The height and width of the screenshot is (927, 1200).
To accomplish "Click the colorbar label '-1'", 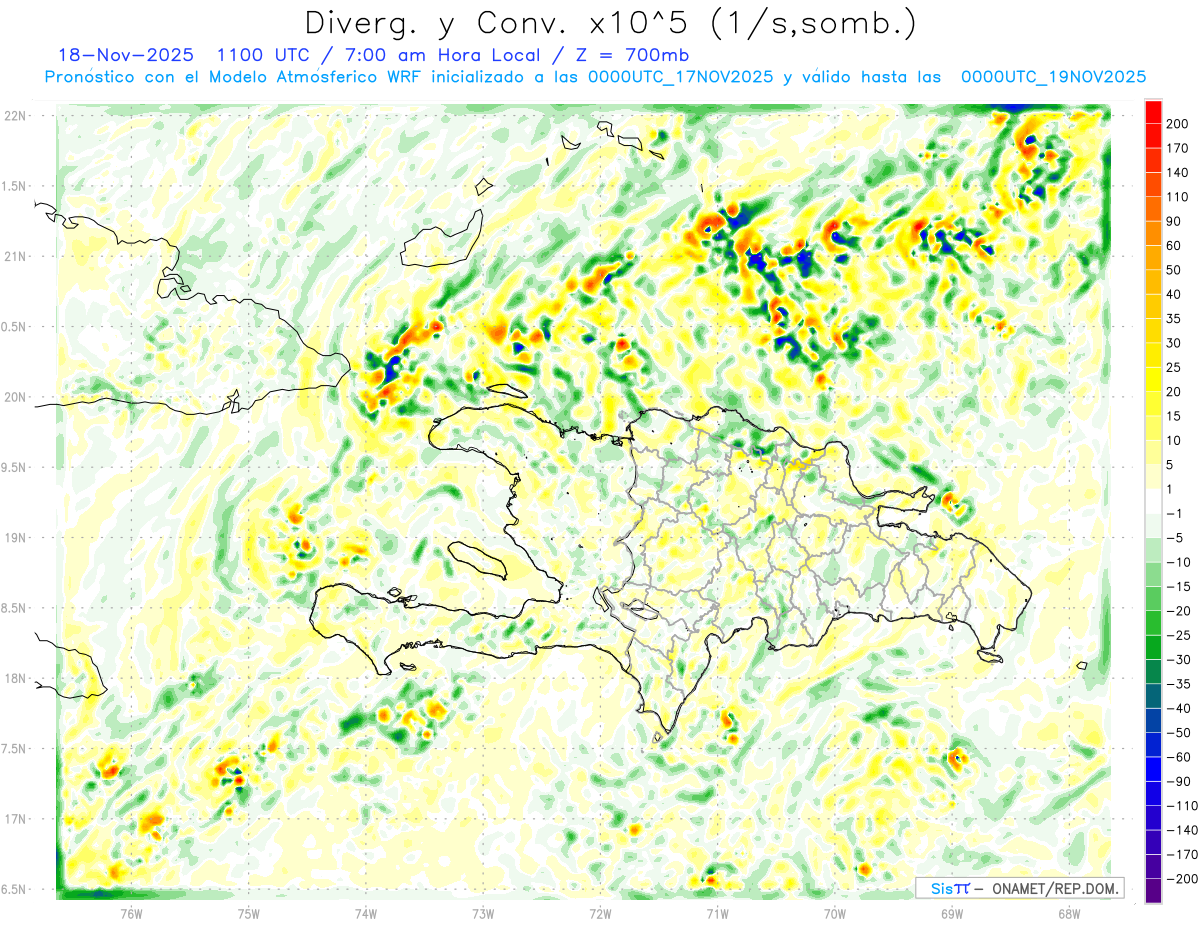I will [1174, 513].
